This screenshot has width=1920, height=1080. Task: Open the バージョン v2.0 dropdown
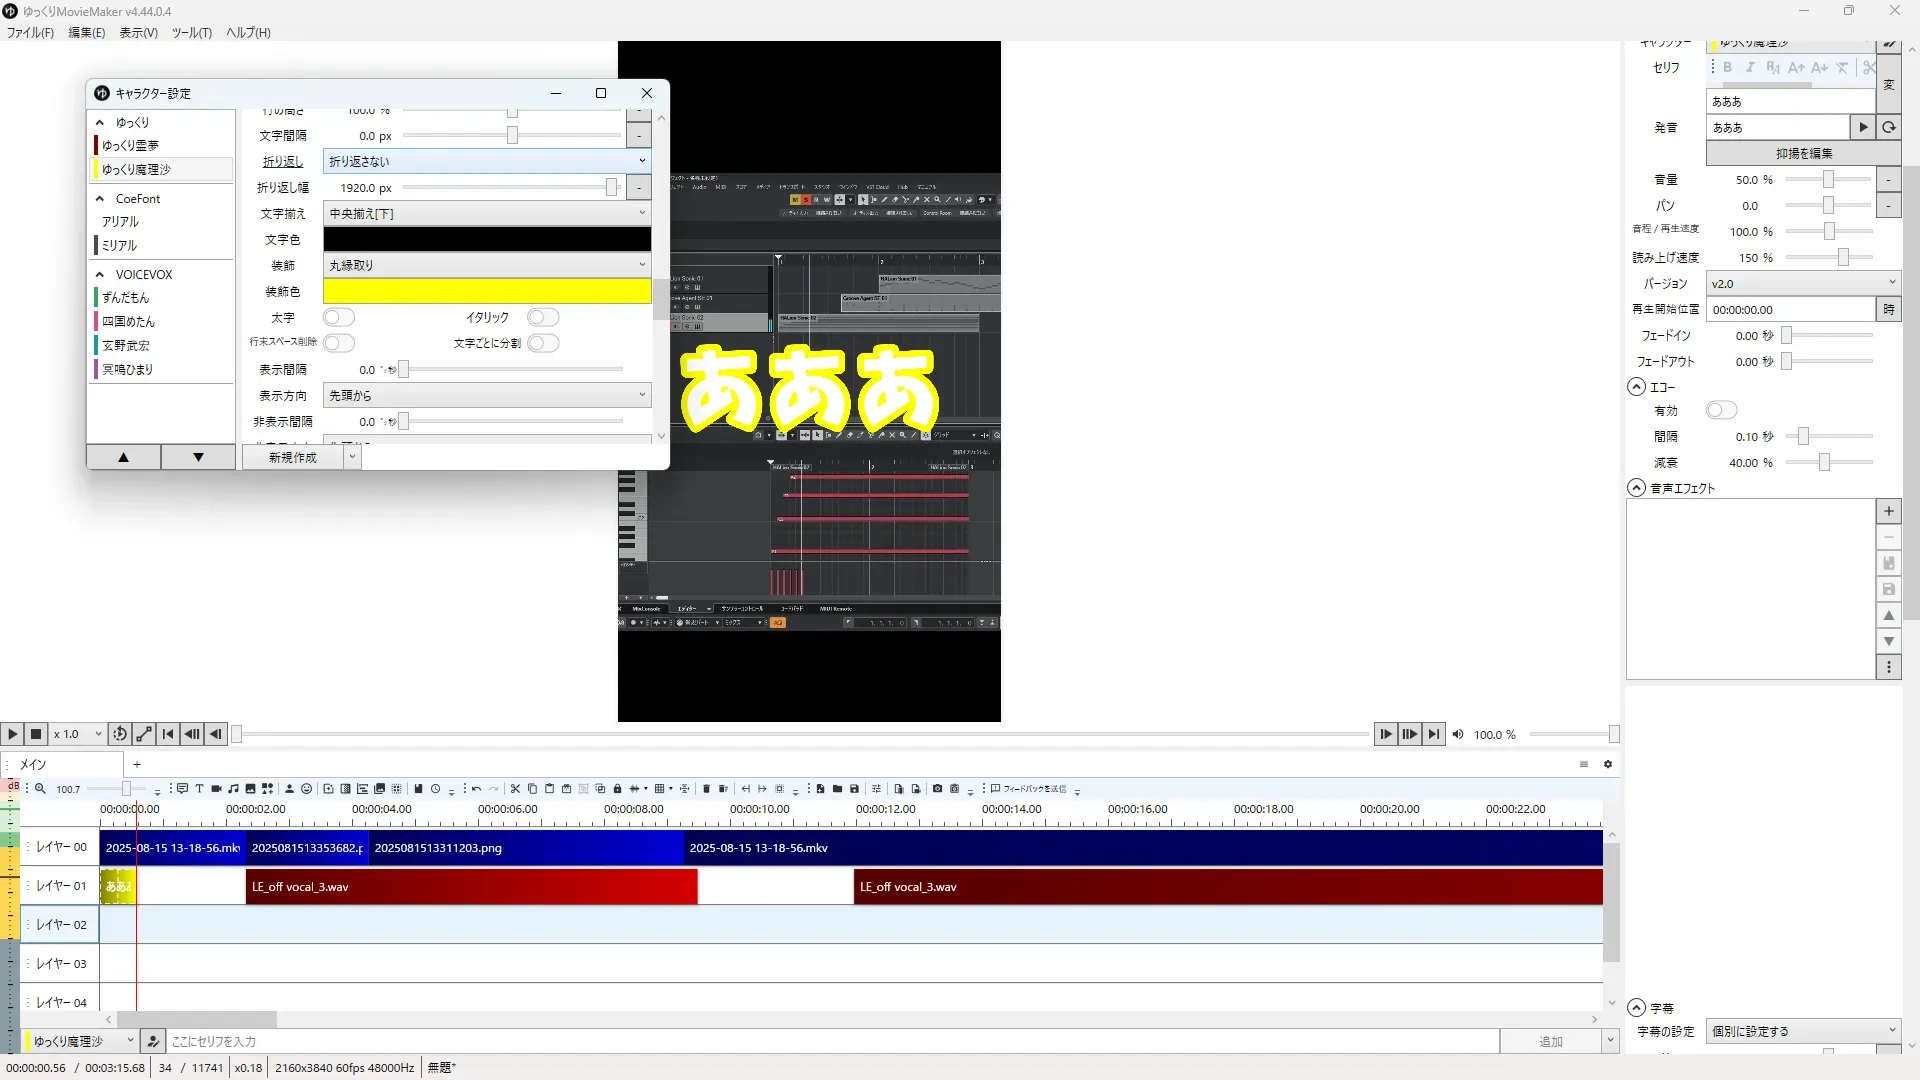coord(1802,283)
